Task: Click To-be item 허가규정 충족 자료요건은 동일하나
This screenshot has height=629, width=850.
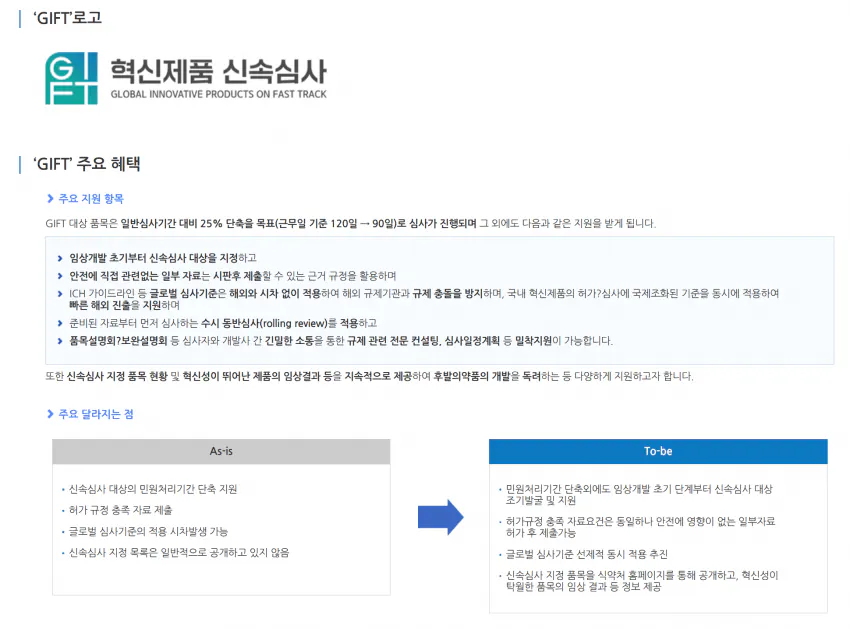Action: [640, 527]
